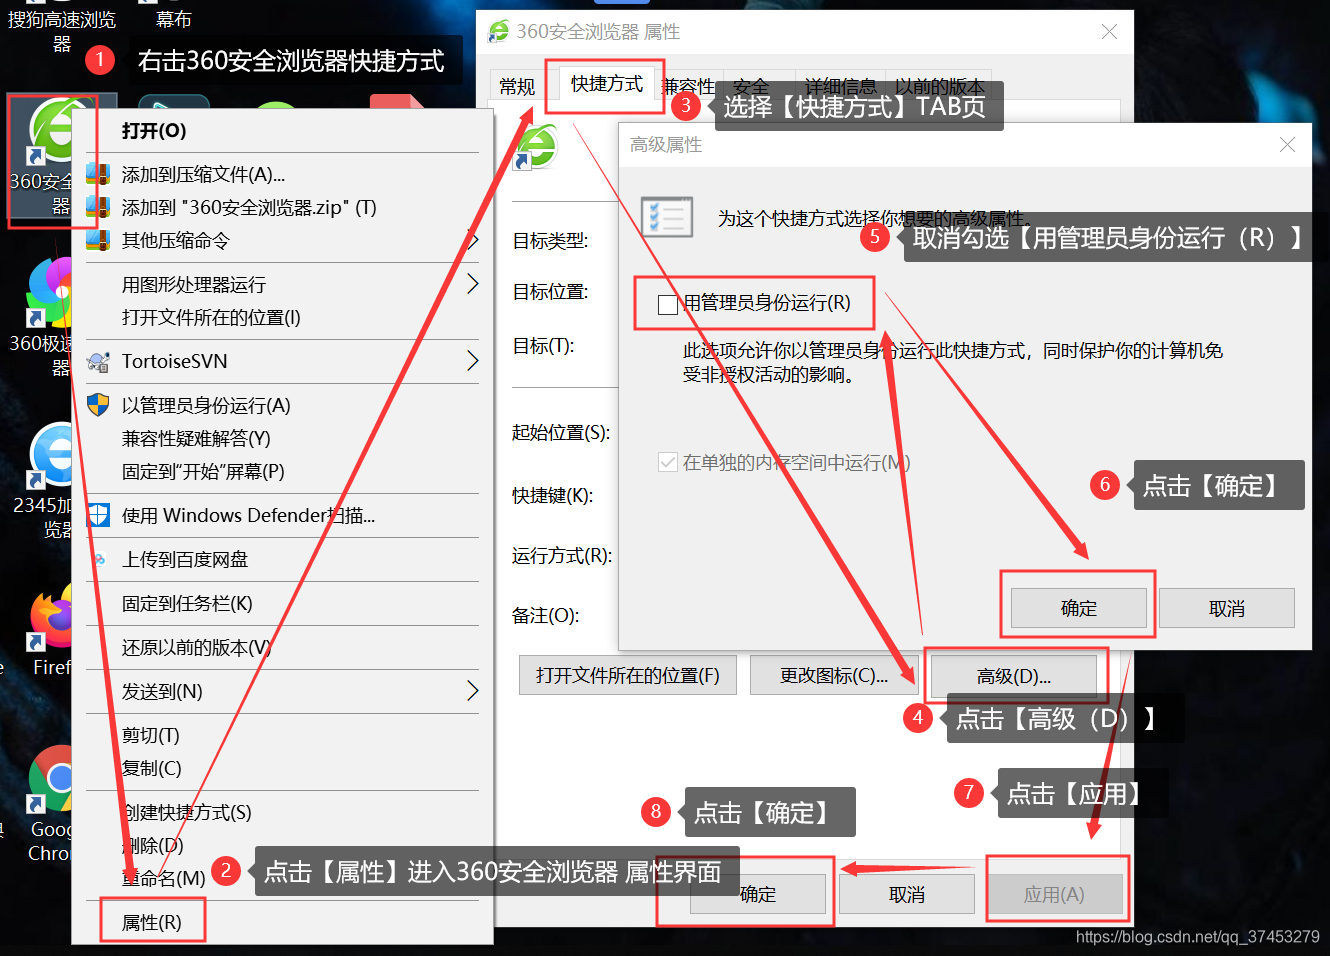Click the 运行方式(R): field label
The width and height of the screenshot is (1330, 956).
pos(562,556)
